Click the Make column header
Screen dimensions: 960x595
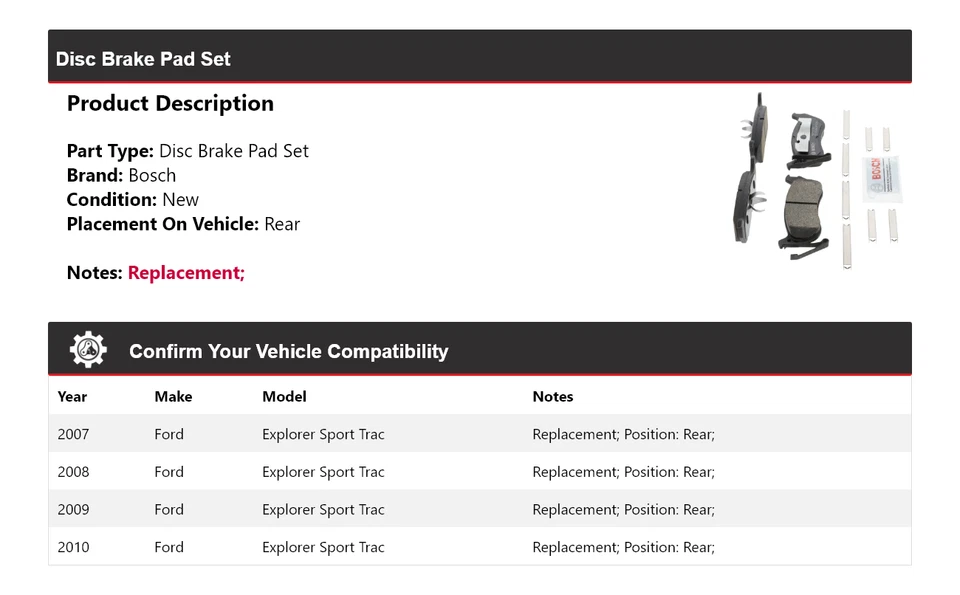pos(173,396)
